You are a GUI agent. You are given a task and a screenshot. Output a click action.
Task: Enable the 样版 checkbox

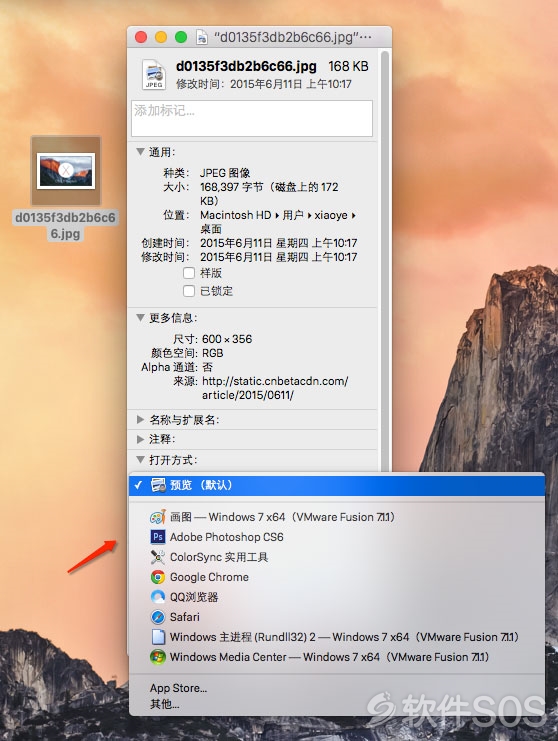pyautogui.click(x=189, y=273)
